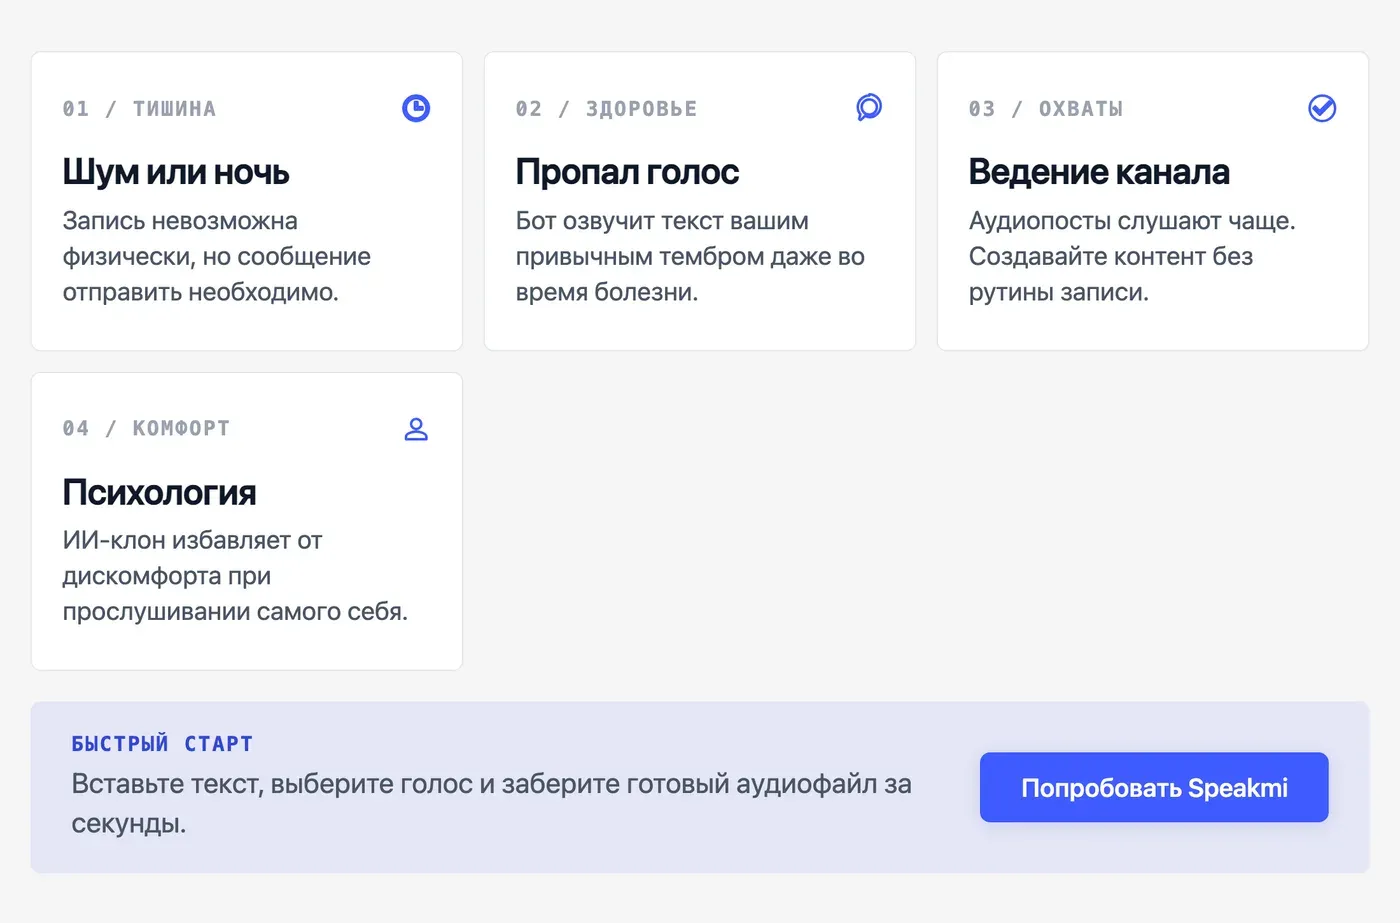The width and height of the screenshot is (1400, 923).
Task: Click the checkmark icon on the Охваты card
Action: (x=1322, y=108)
